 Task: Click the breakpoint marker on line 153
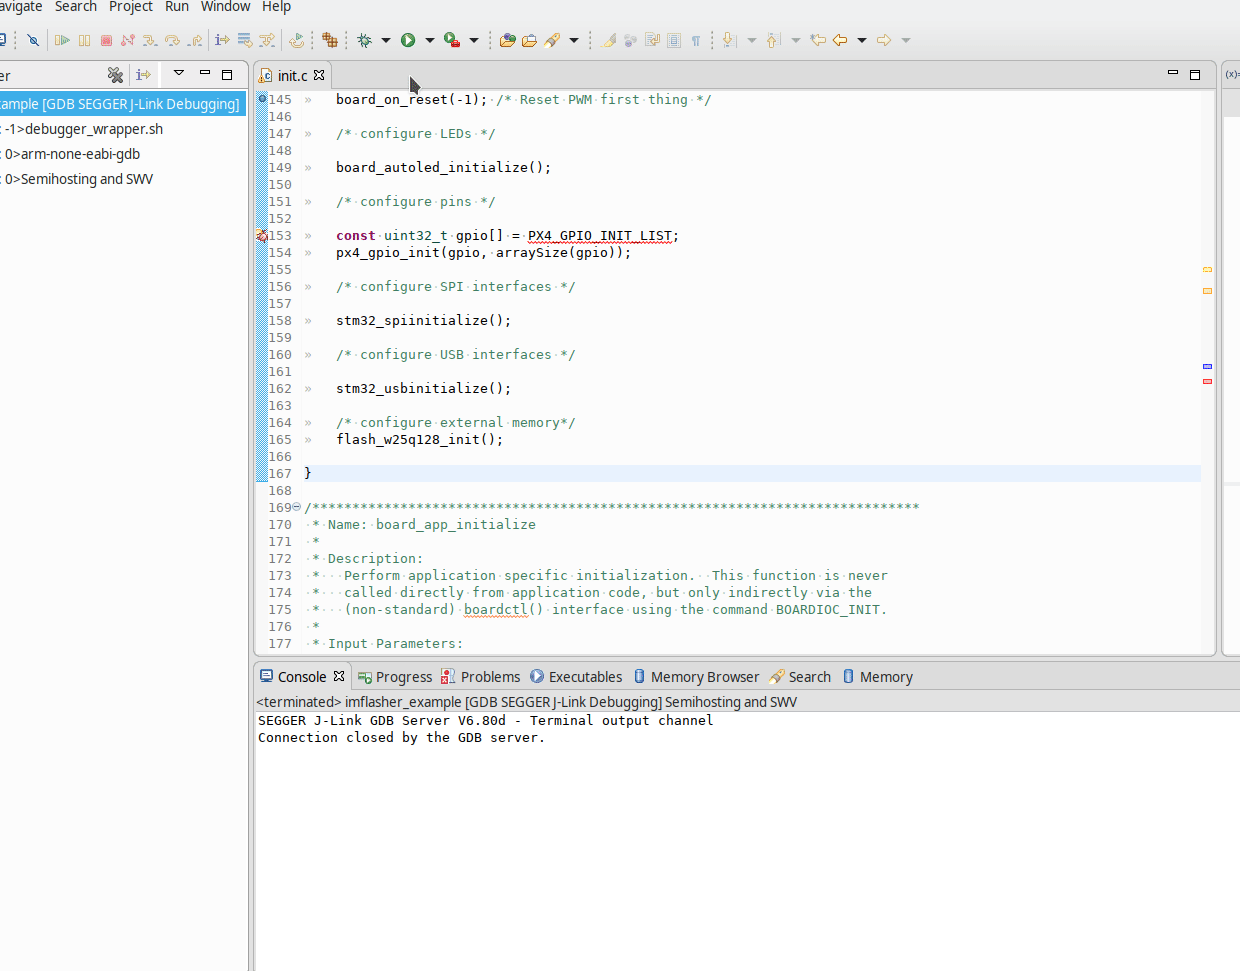coord(261,235)
